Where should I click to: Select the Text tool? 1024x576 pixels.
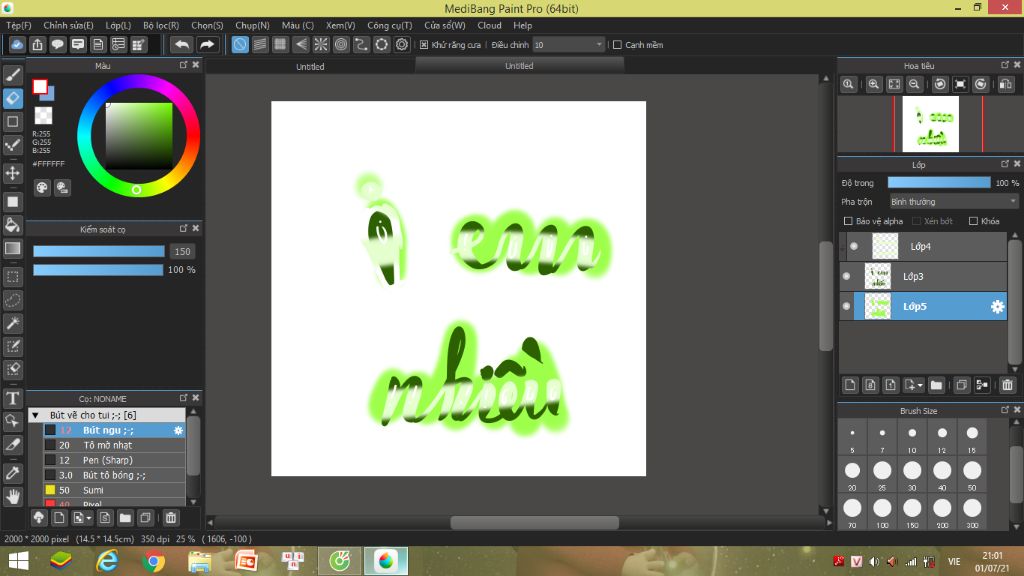tap(12, 398)
